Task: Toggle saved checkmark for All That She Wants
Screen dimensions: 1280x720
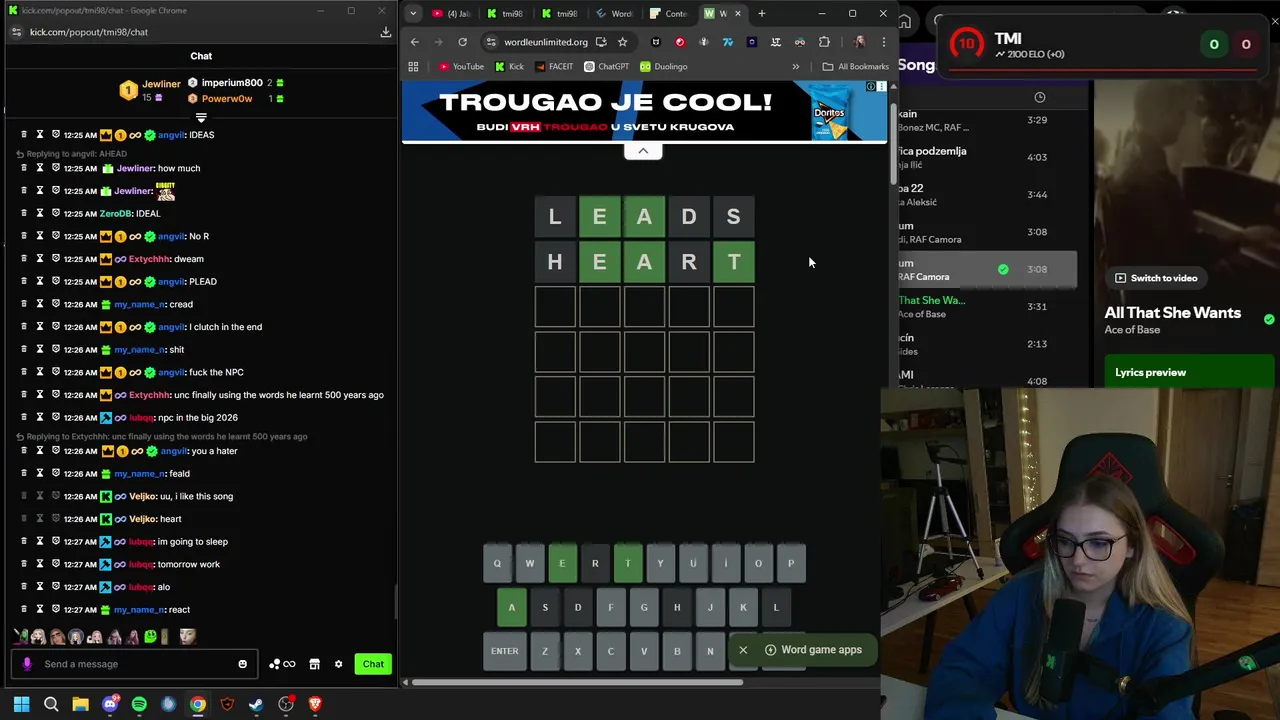Action: [1269, 319]
